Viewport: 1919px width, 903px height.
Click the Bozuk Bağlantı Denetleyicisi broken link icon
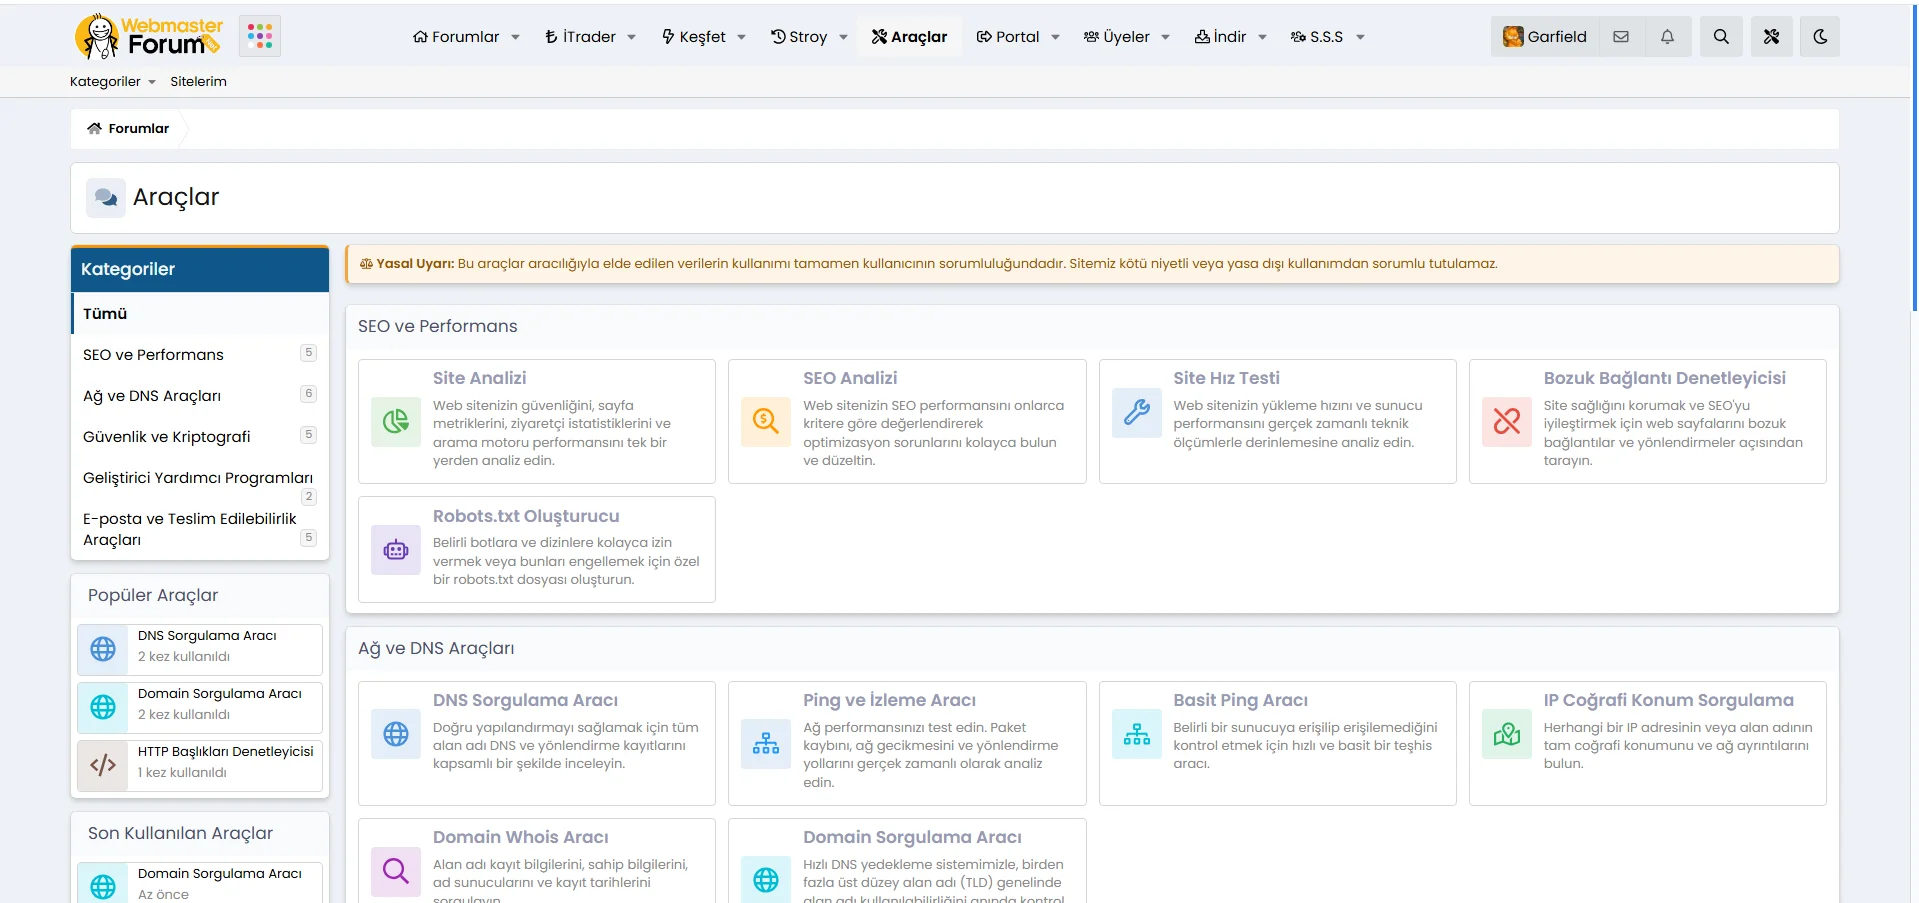1506,421
